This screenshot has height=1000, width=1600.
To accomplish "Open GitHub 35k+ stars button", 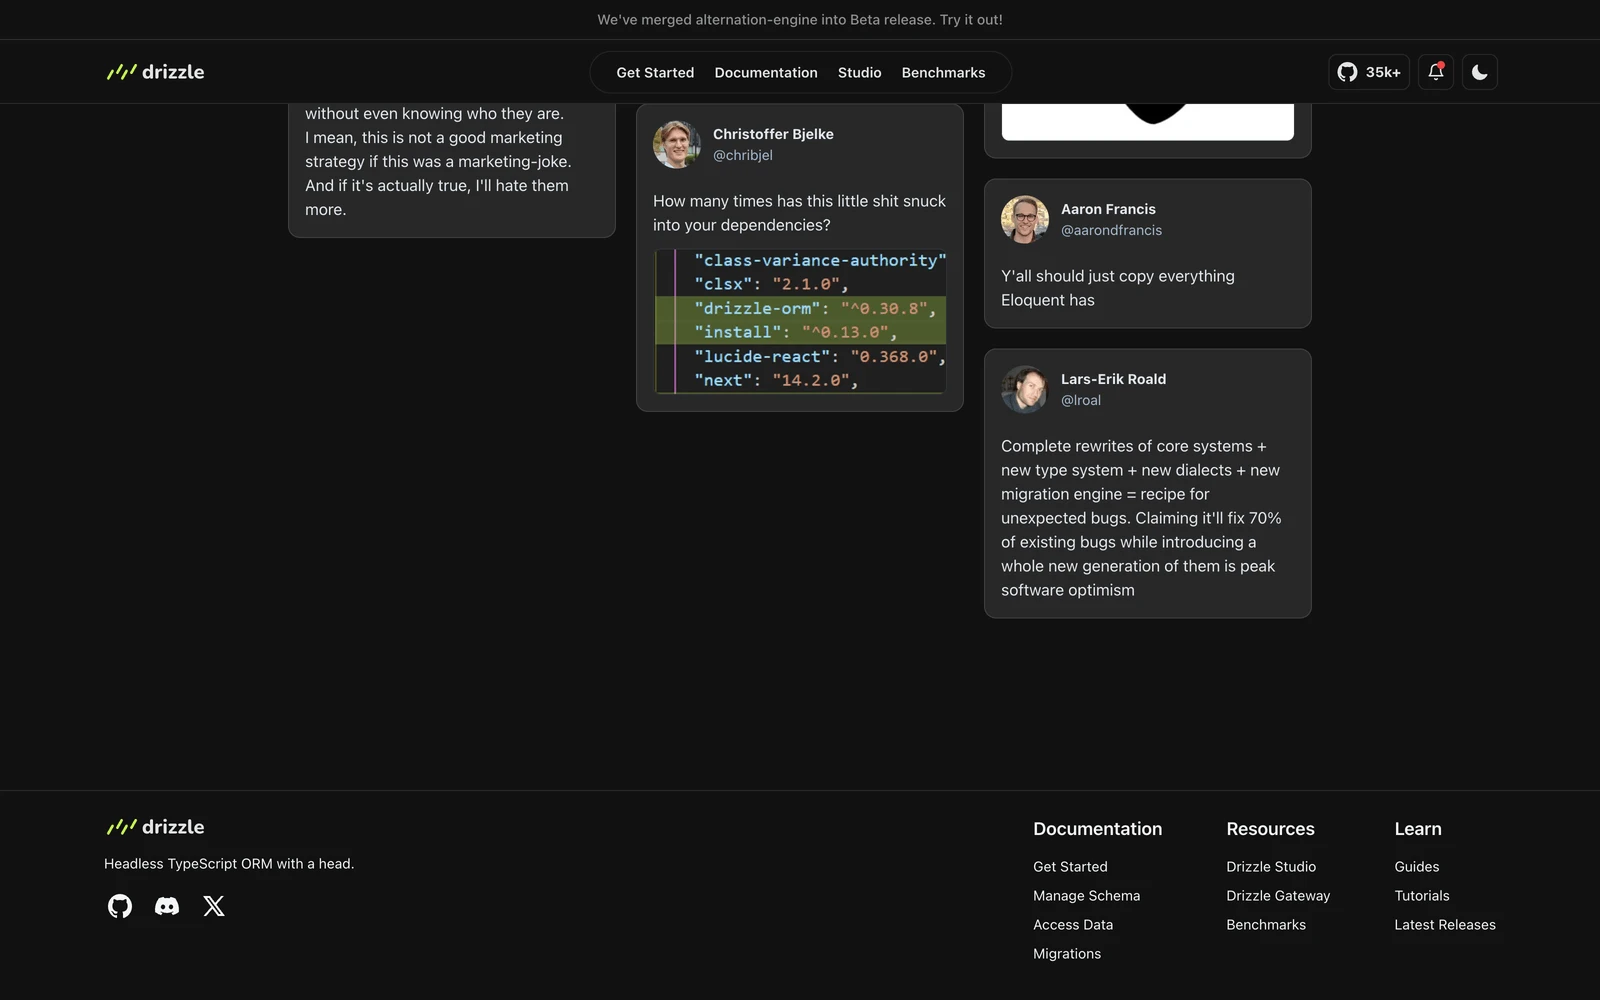I will tap(1369, 72).
